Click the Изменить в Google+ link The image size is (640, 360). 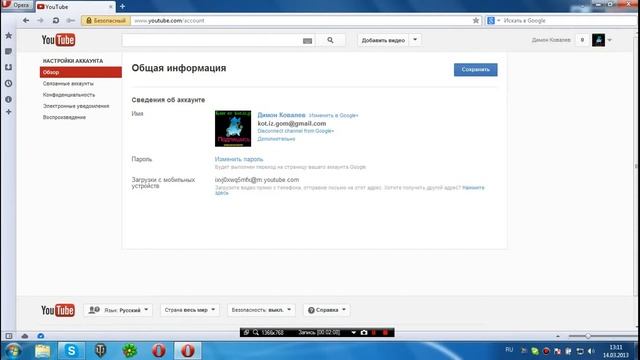(333, 116)
